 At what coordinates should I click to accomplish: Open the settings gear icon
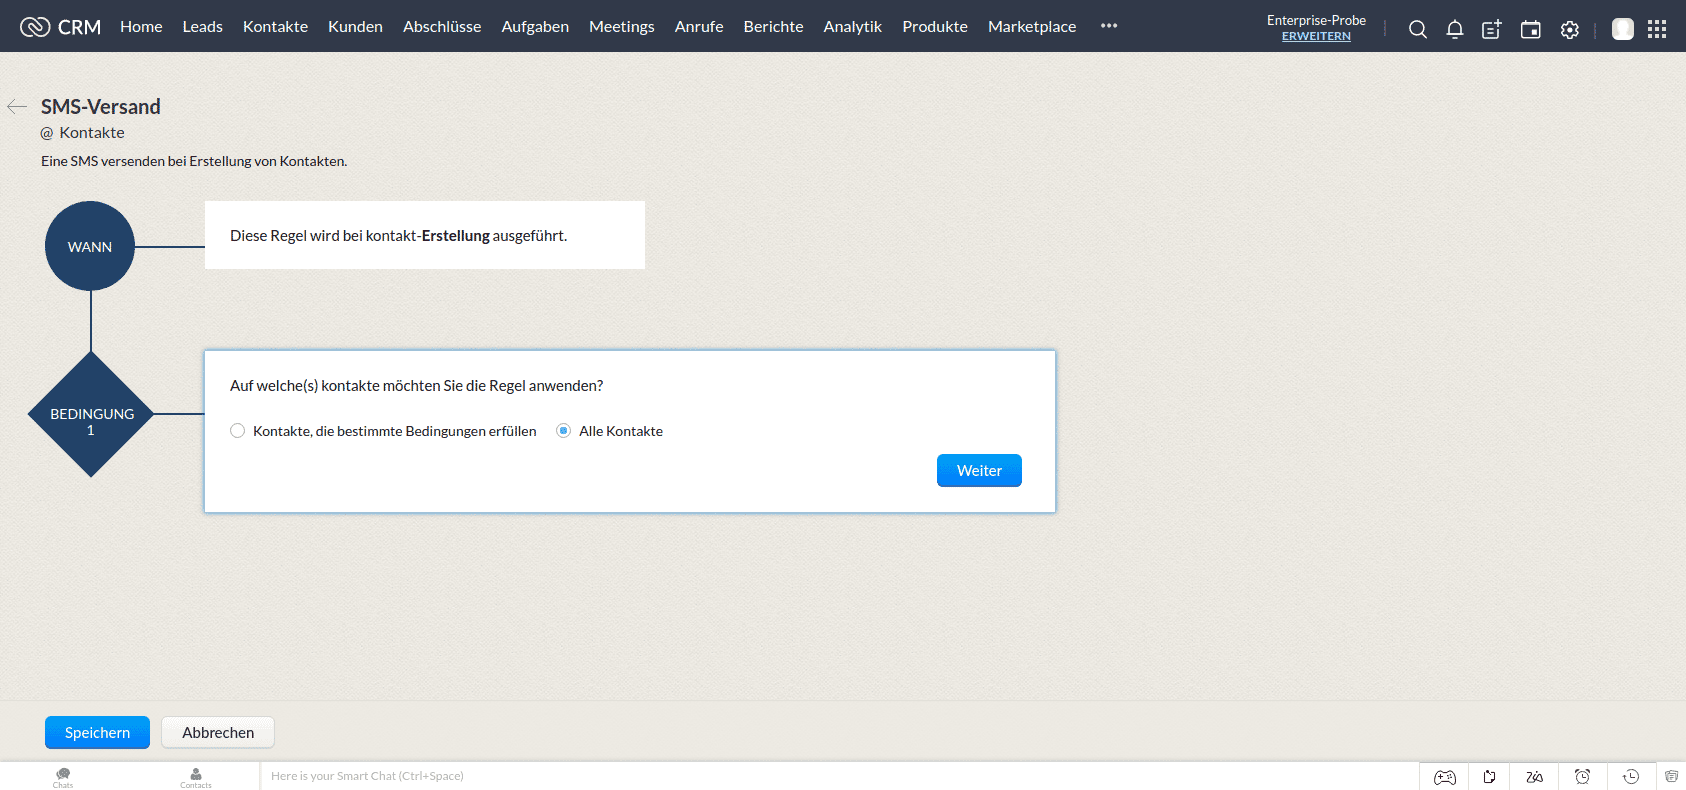(1570, 29)
